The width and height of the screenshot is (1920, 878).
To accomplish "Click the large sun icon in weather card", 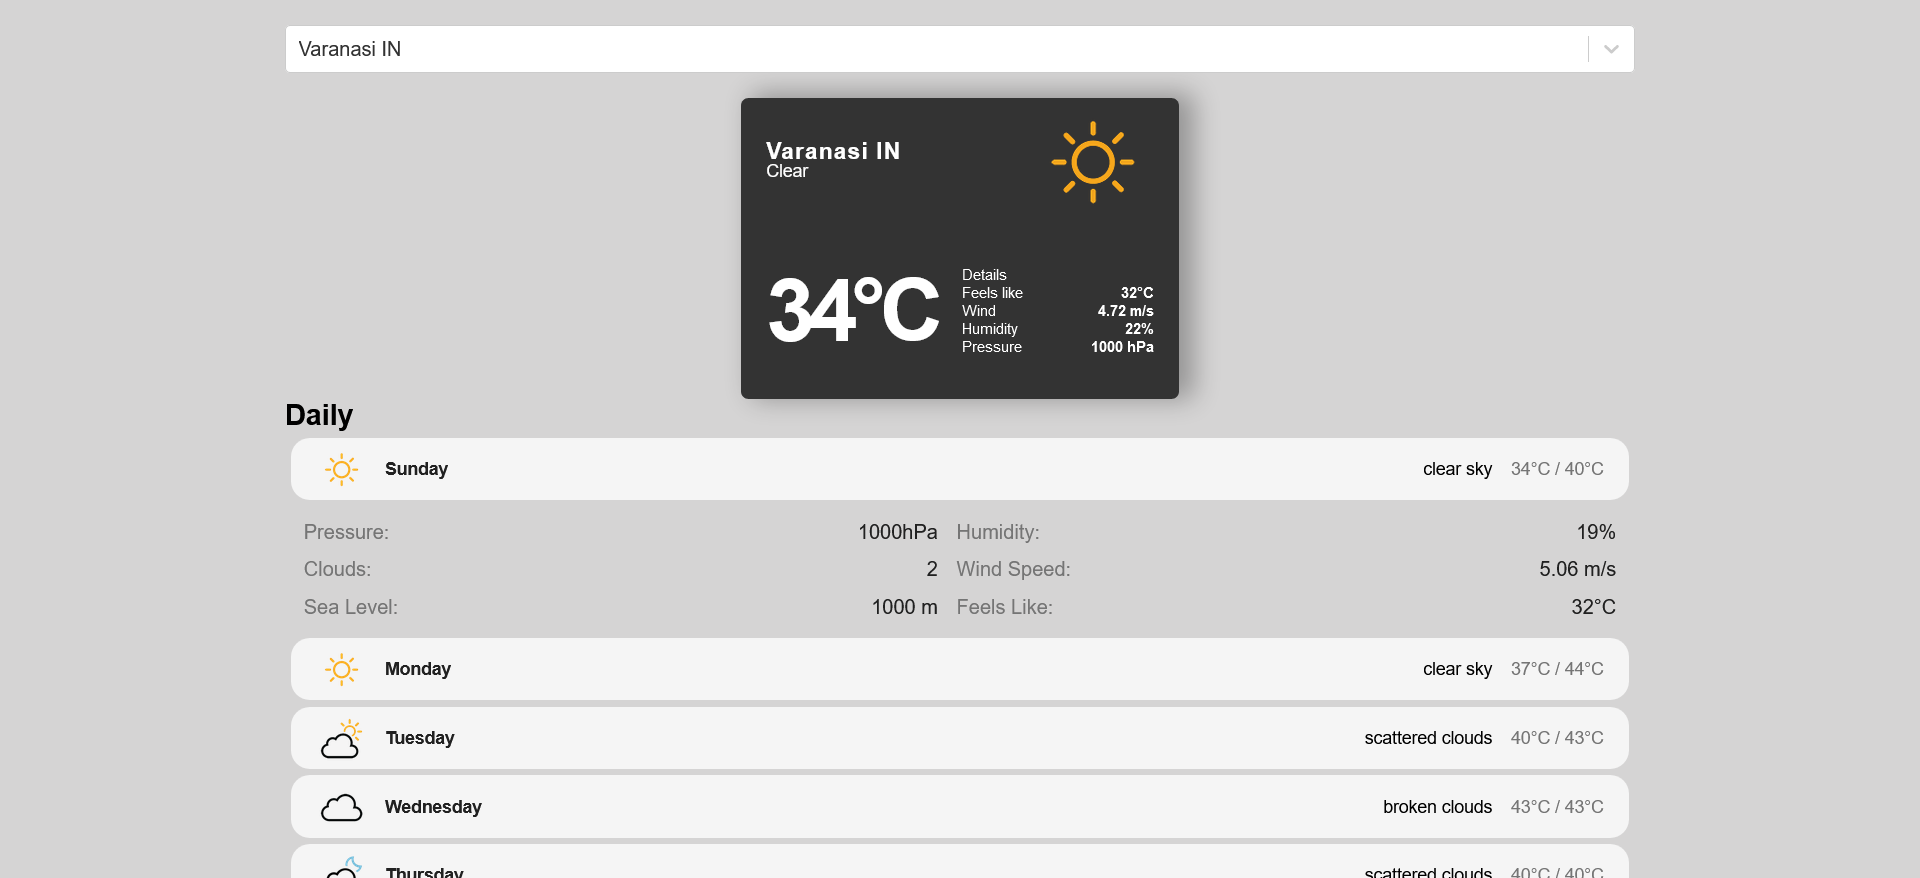I will [x=1092, y=162].
